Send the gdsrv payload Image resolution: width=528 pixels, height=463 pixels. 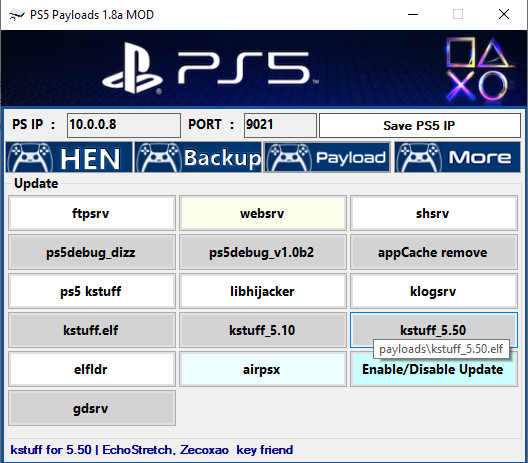(x=92, y=408)
